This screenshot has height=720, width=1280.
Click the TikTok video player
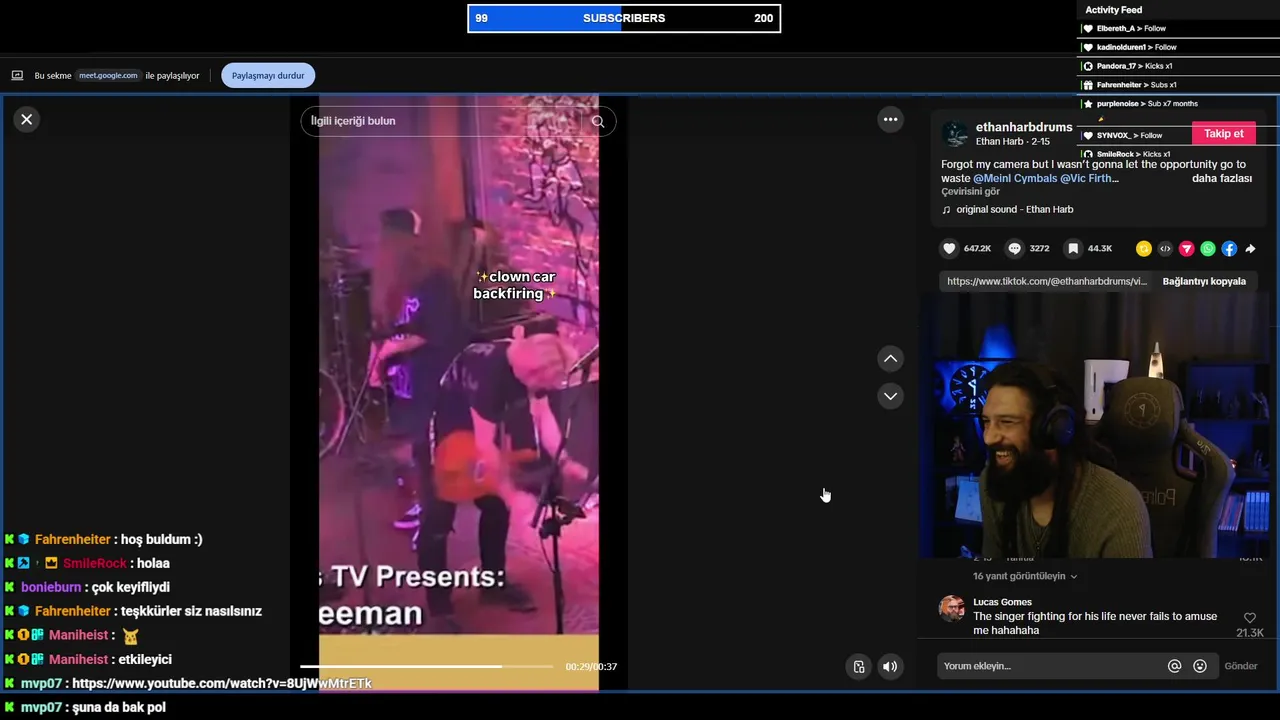tap(459, 392)
